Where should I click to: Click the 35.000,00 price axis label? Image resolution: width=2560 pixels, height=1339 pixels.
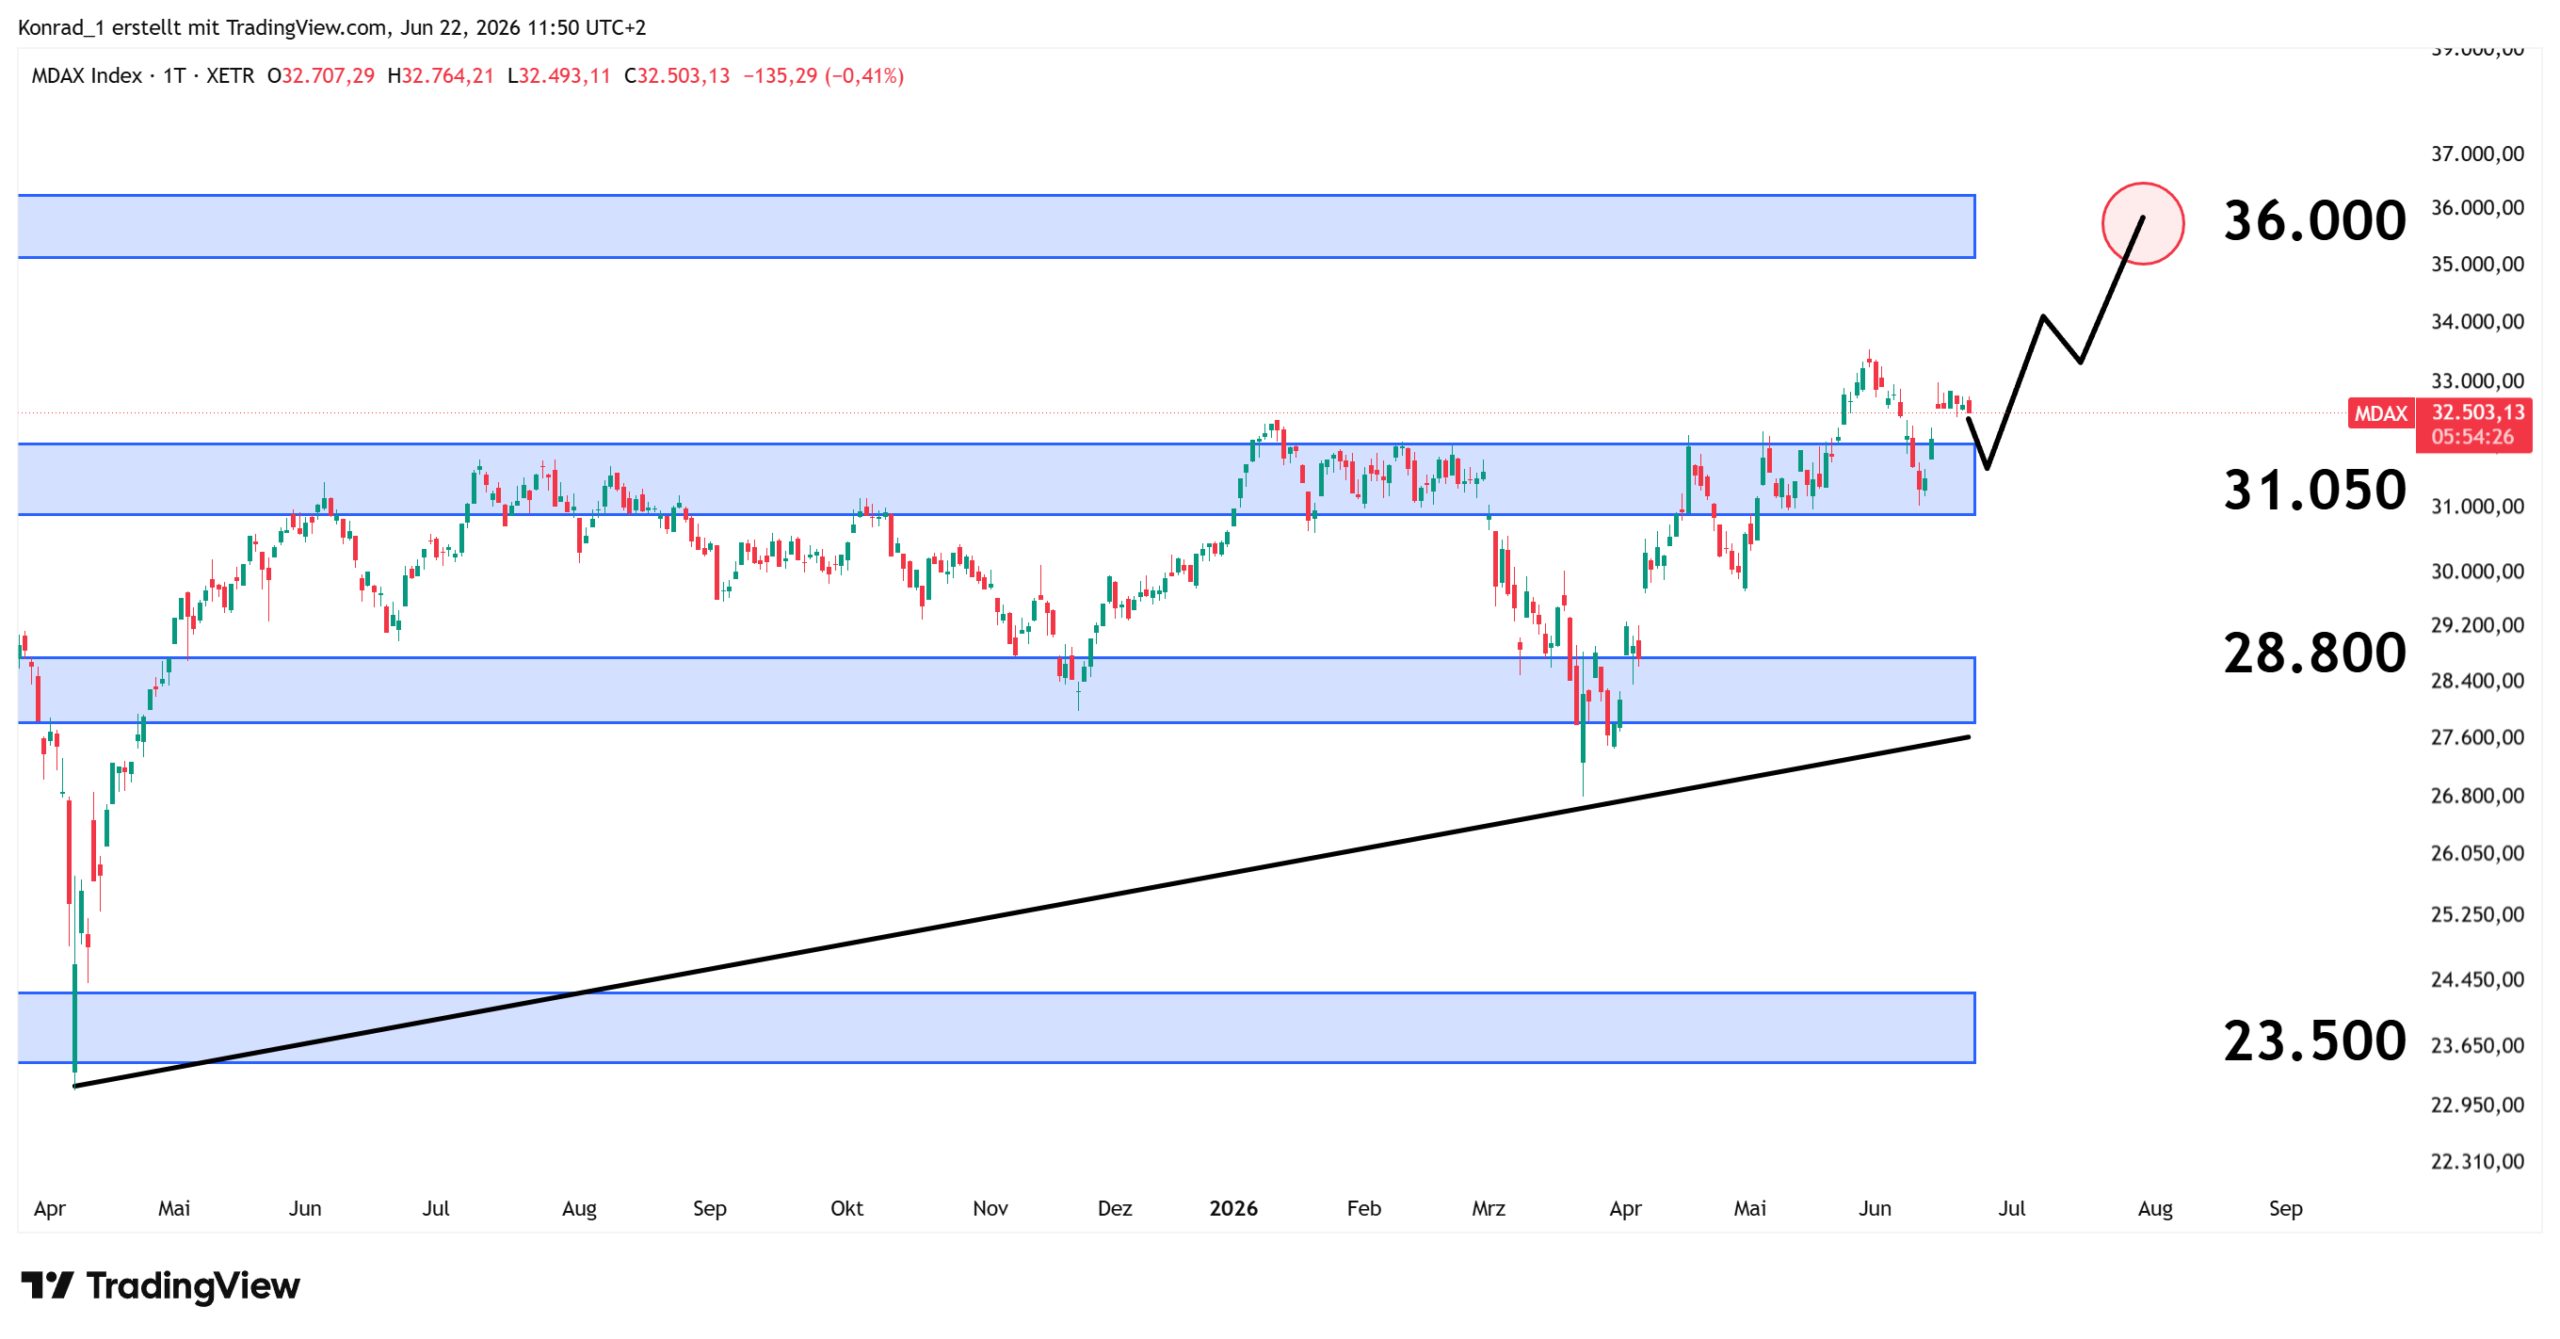(2477, 264)
